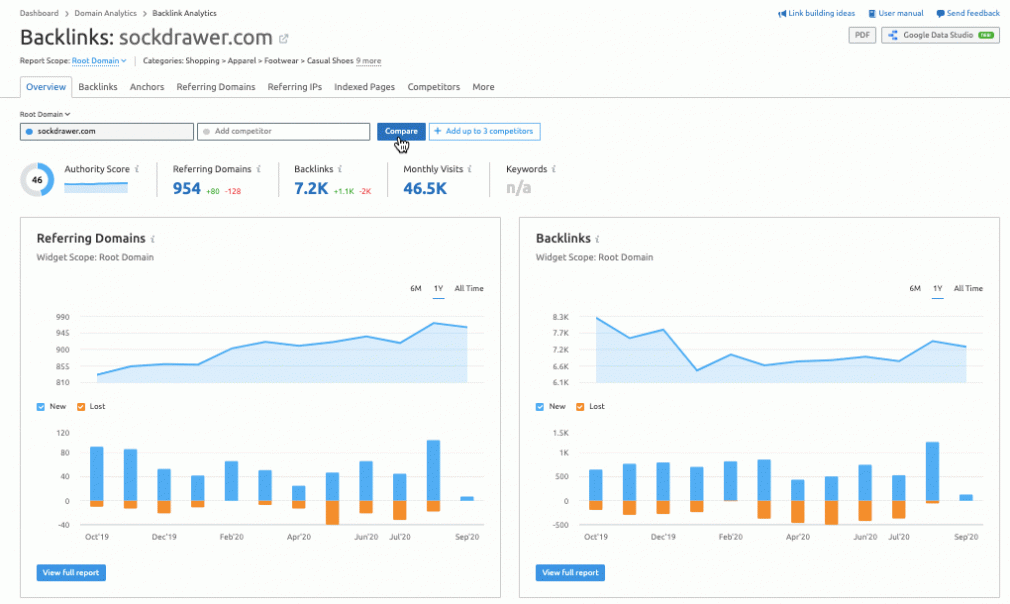This screenshot has width=1010, height=604.
Task: Click info icon in Backlinks widget heading
Action: 598,239
